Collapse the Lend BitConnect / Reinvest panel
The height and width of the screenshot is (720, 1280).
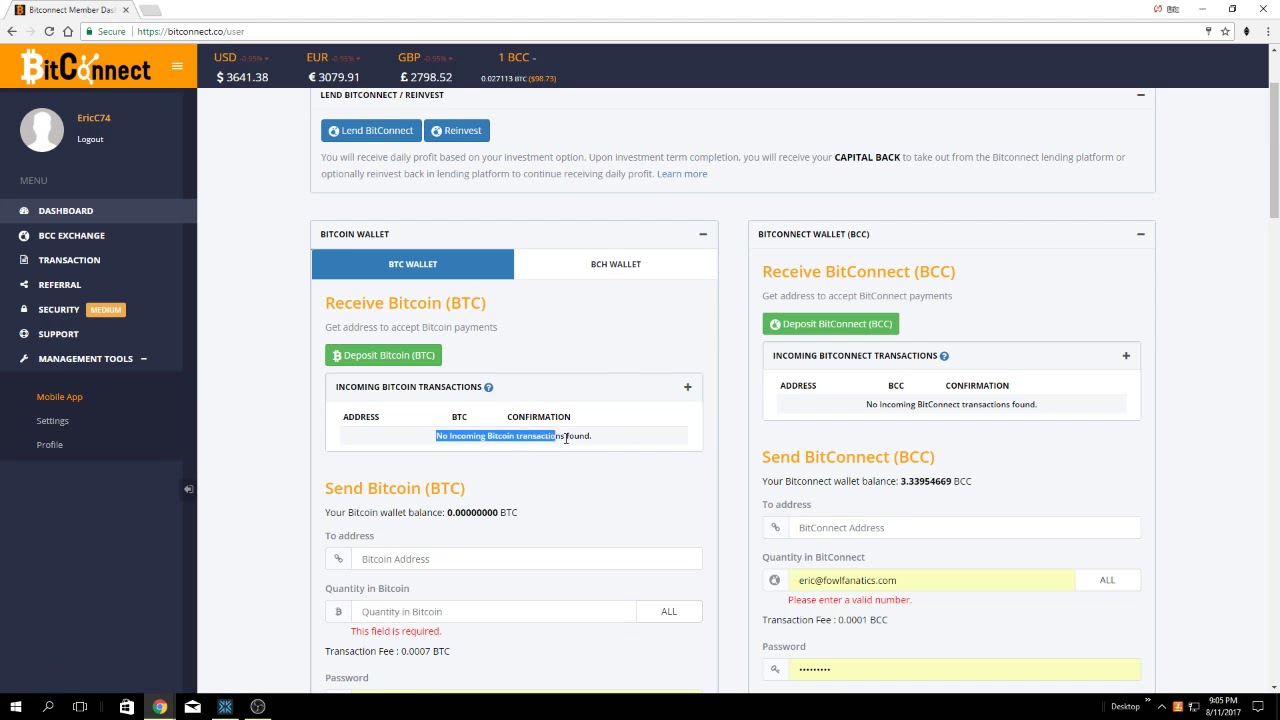pos(1140,95)
